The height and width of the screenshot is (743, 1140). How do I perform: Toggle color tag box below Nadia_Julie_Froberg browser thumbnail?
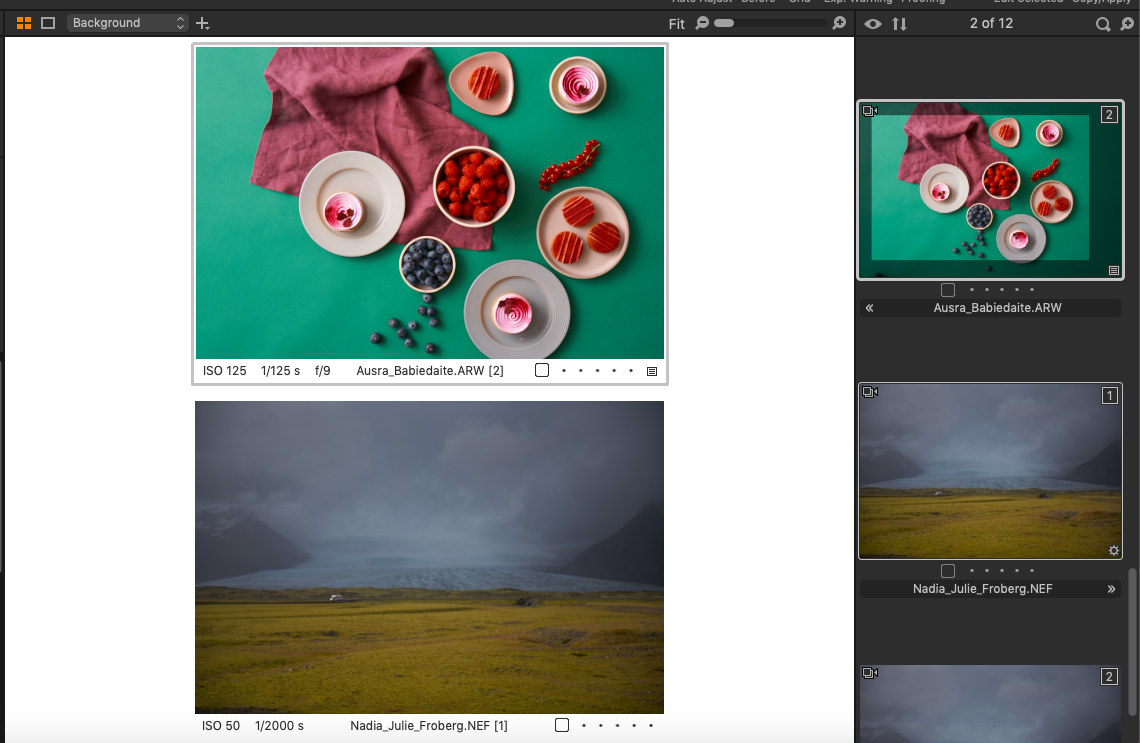[948, 571]
